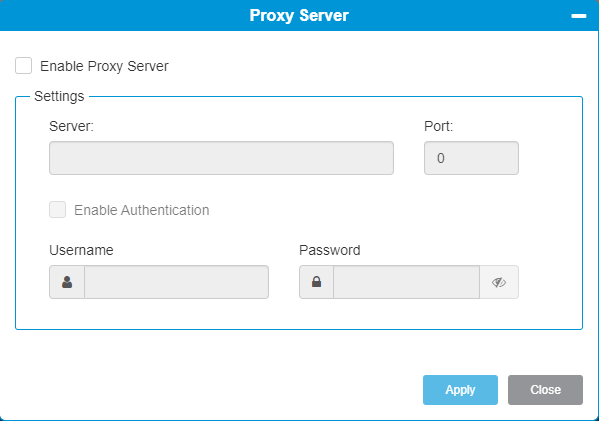Toggle password visibility with the eye icon

point(499,282)
